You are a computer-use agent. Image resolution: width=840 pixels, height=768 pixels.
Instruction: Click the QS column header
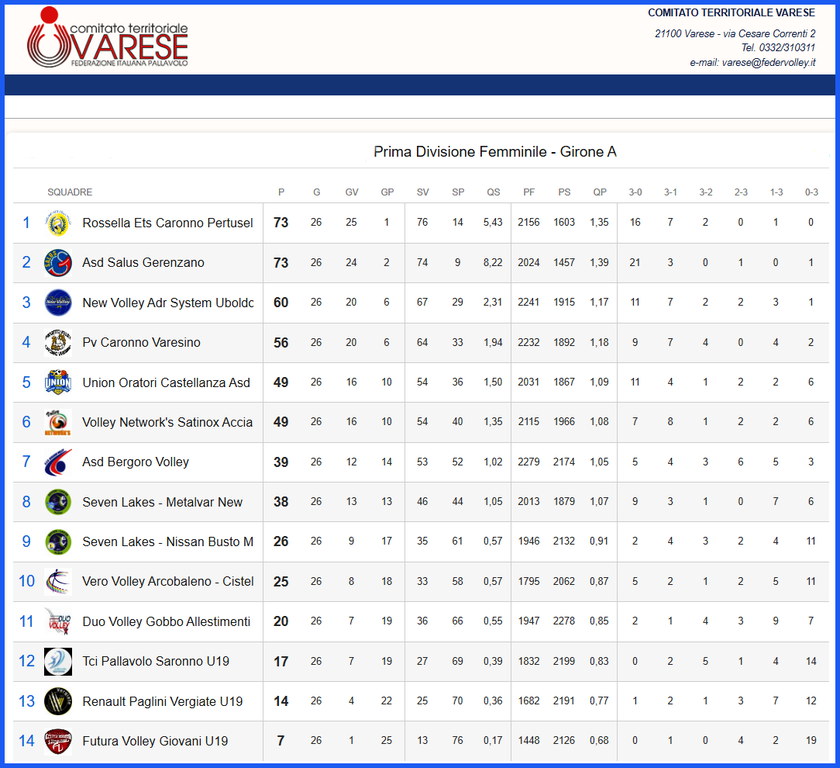tap(493, 192)
